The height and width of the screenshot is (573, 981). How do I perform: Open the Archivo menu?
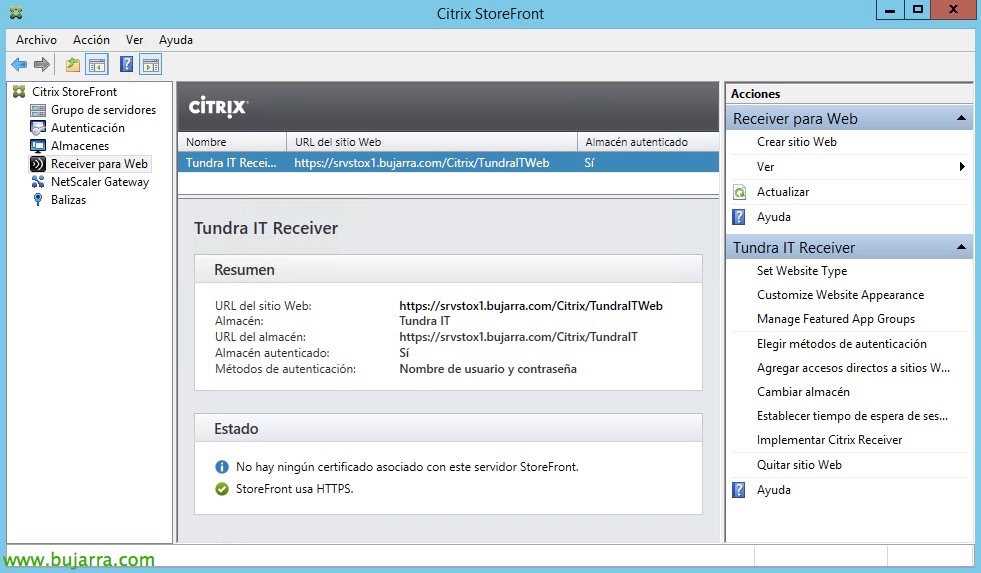[36, 40]
